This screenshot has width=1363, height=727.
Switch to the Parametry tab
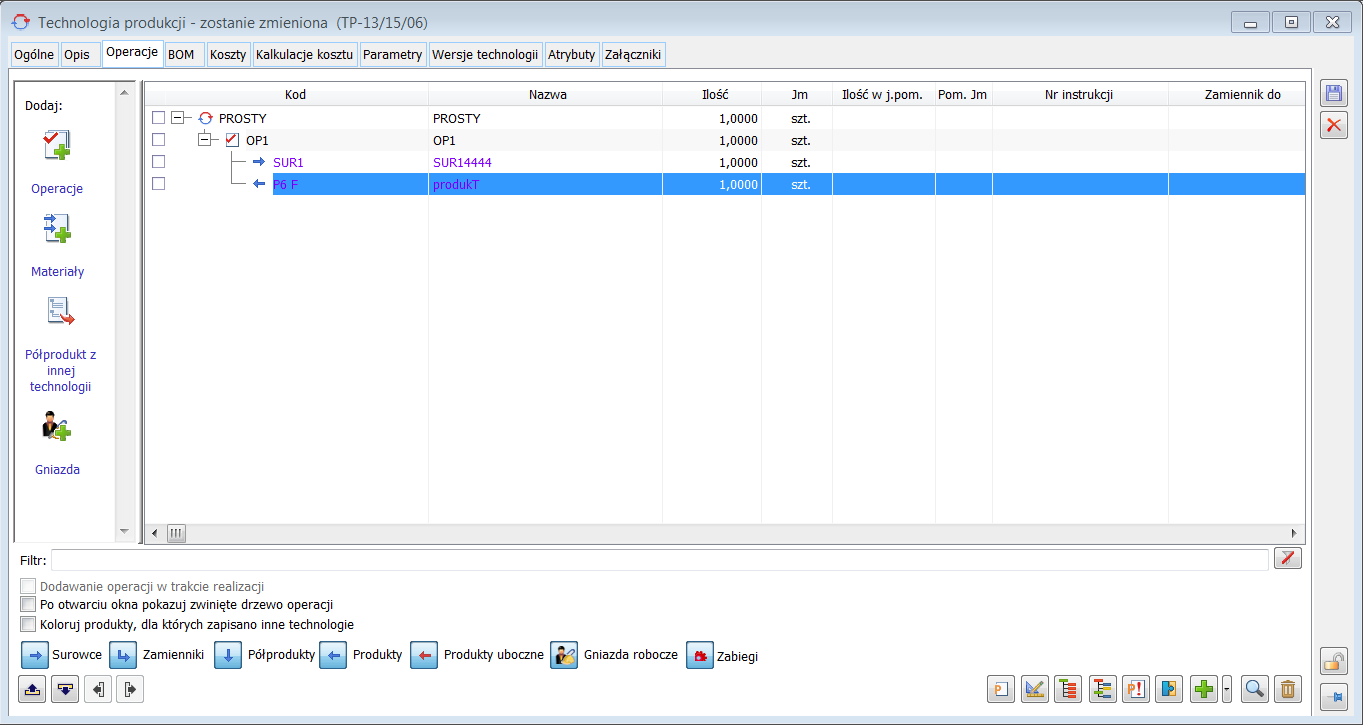393,55
